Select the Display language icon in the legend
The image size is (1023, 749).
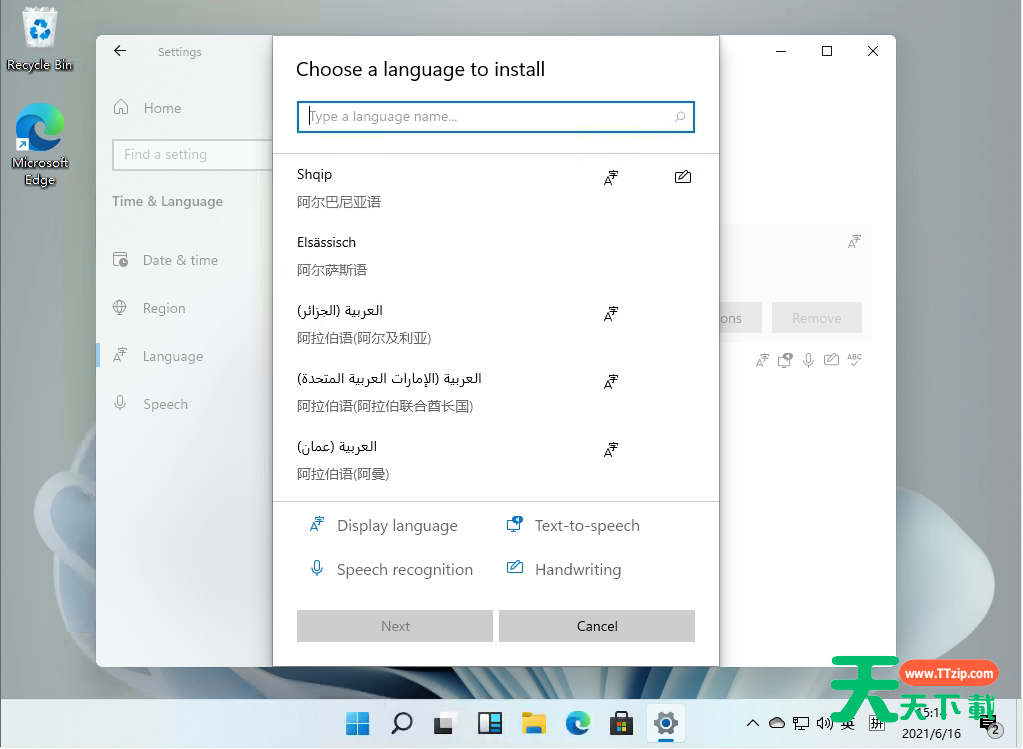[x=316, y=524]
